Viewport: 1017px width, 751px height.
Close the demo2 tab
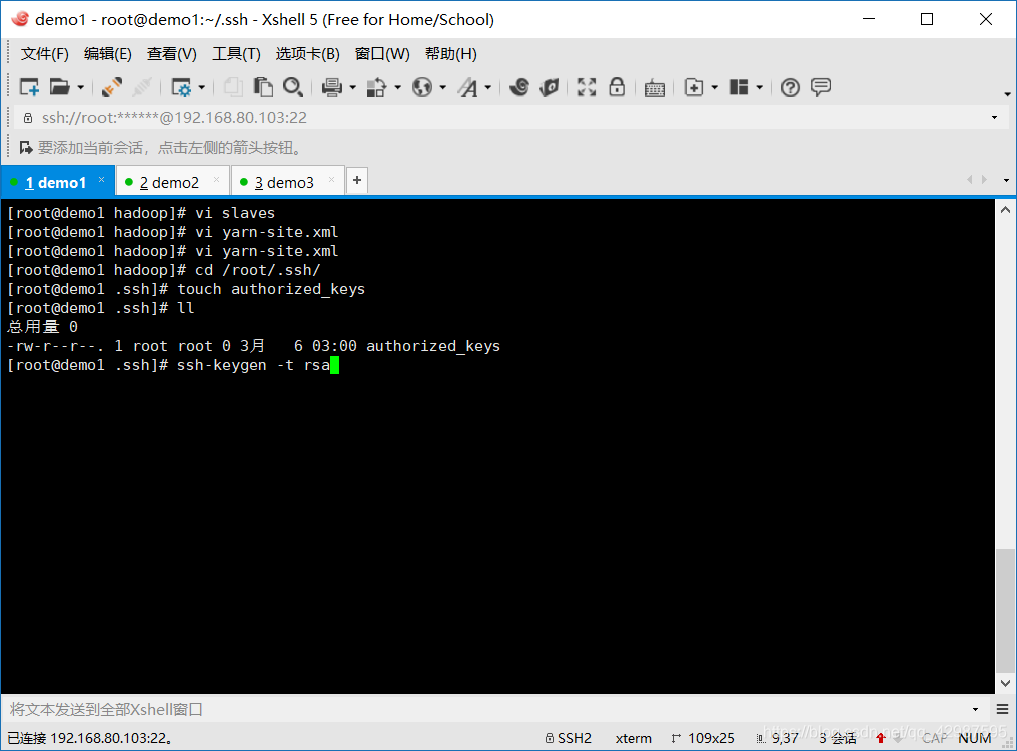(x=217, y=180)
